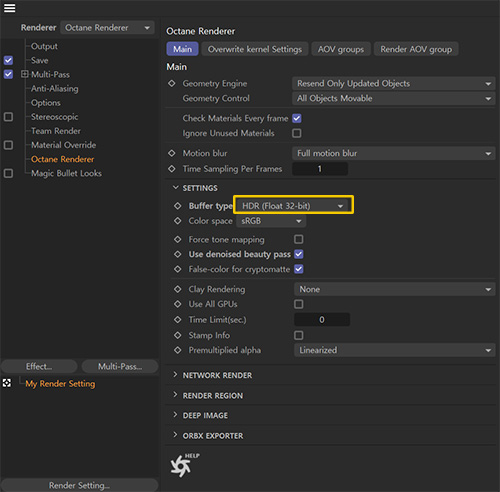Open Geometry Control dropdown
Viewport: 500px width, 492px height.
pos(394,98)
